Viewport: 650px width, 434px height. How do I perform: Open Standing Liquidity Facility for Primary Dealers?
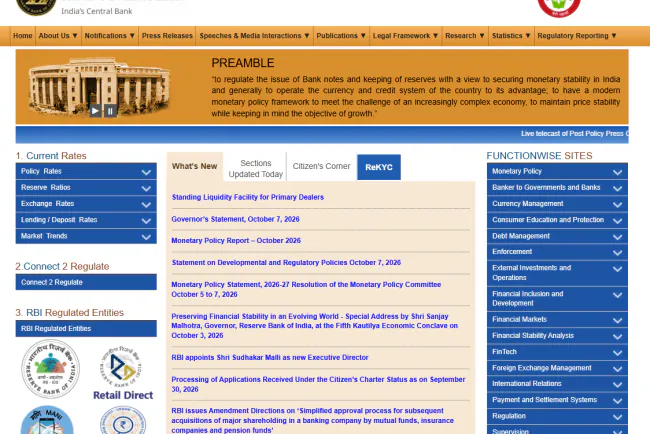[247, 197]
